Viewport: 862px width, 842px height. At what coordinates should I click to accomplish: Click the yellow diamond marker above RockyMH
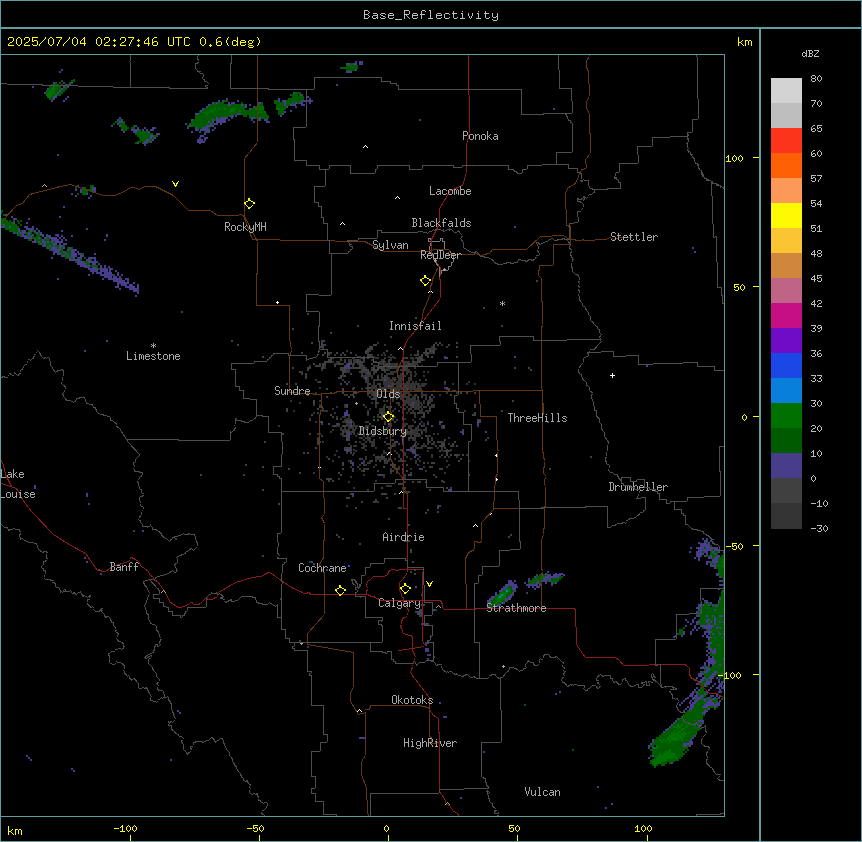249,204
